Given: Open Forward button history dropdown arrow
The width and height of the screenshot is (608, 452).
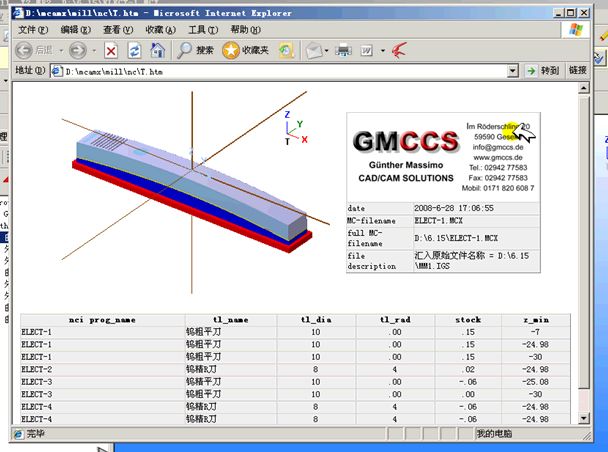Looking at the screenshot, I should coord(94,51).
